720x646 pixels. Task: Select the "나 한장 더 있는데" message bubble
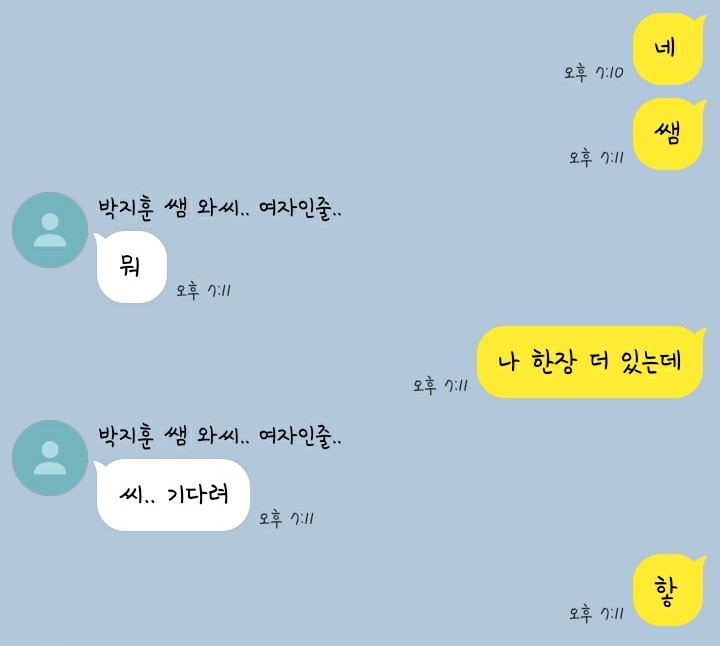point(591,362)
